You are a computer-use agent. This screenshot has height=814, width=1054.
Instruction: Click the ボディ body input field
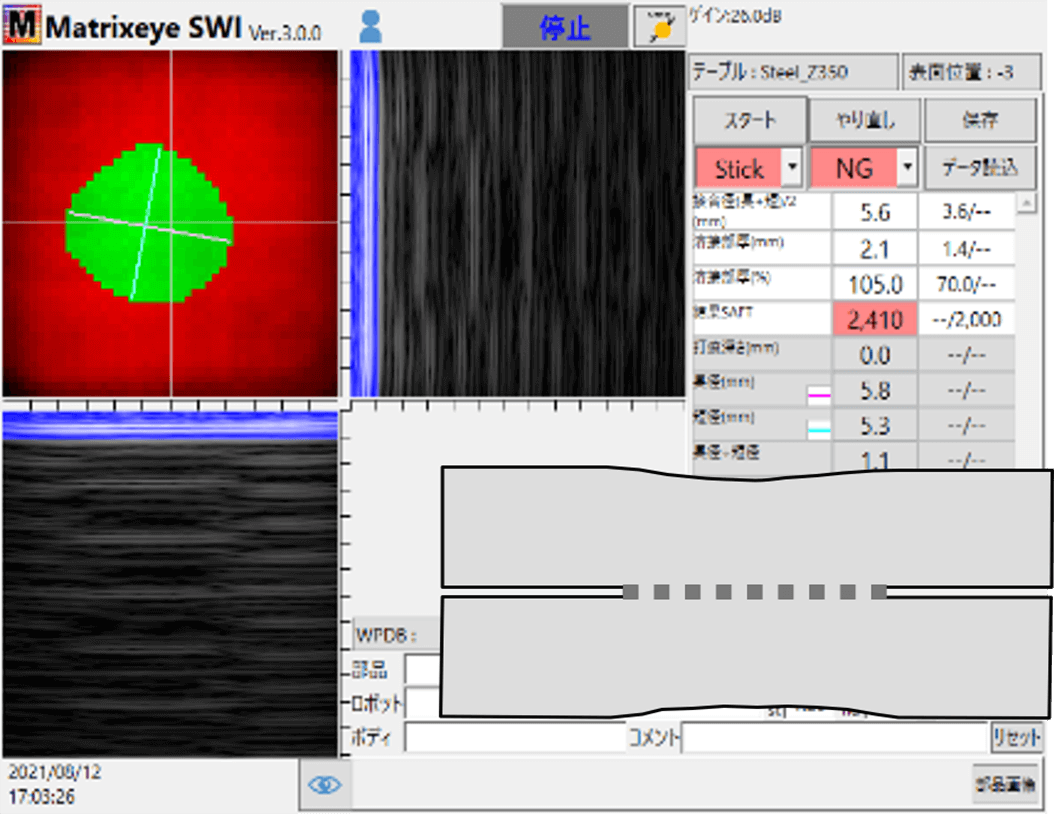coord(514,739)
